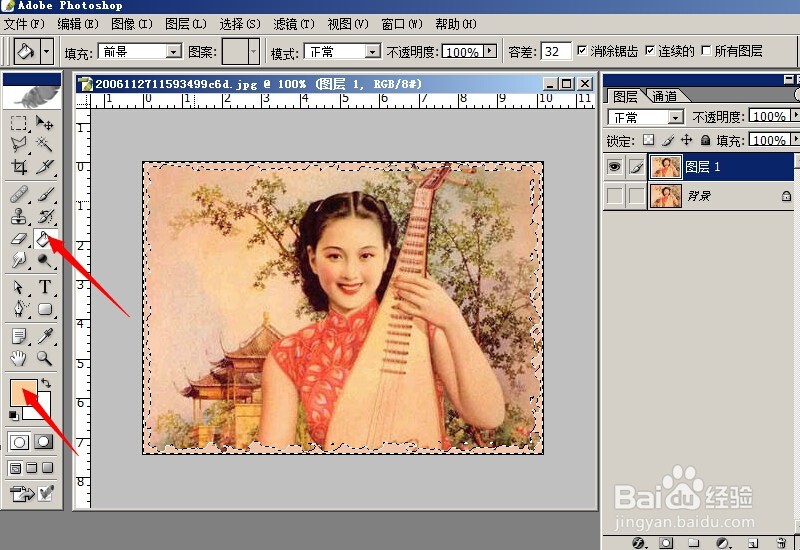800x550 pixels.
Task: Open the tool preset picker arrow
Action: [47, 51]
